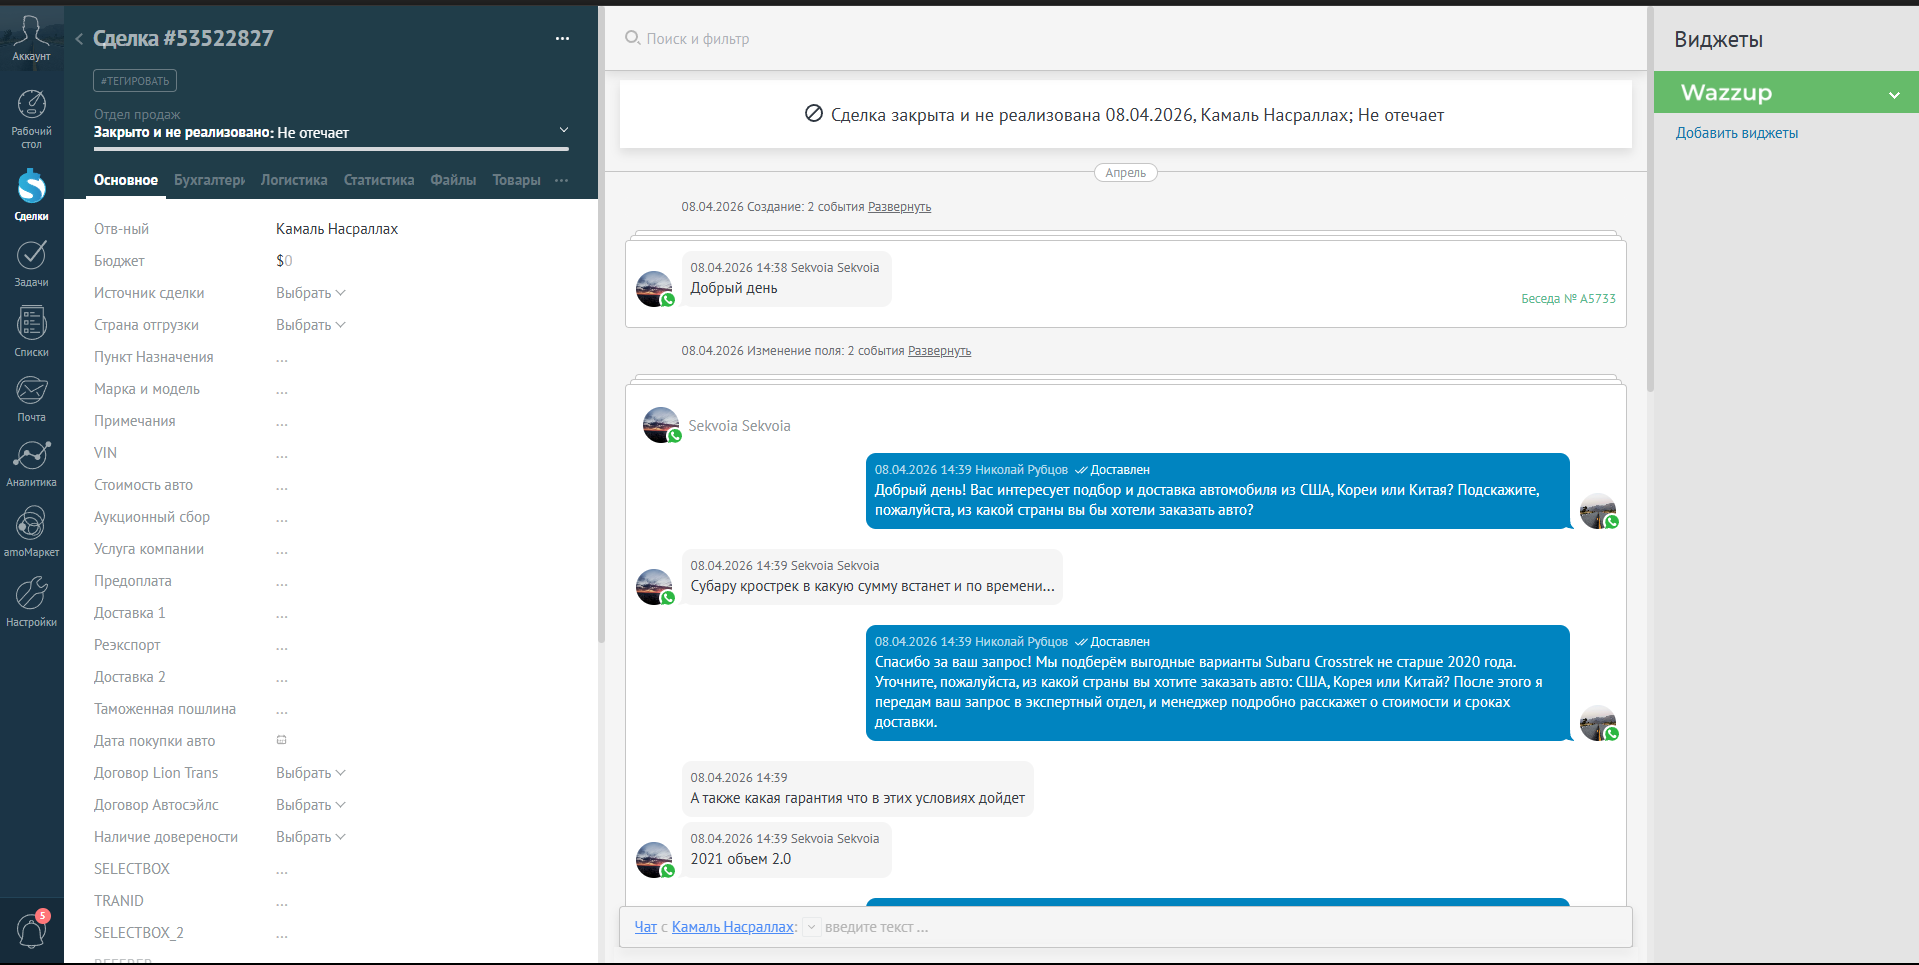Open notifications bell with badge
This screenshot has height=965, width=1919.
31,930
